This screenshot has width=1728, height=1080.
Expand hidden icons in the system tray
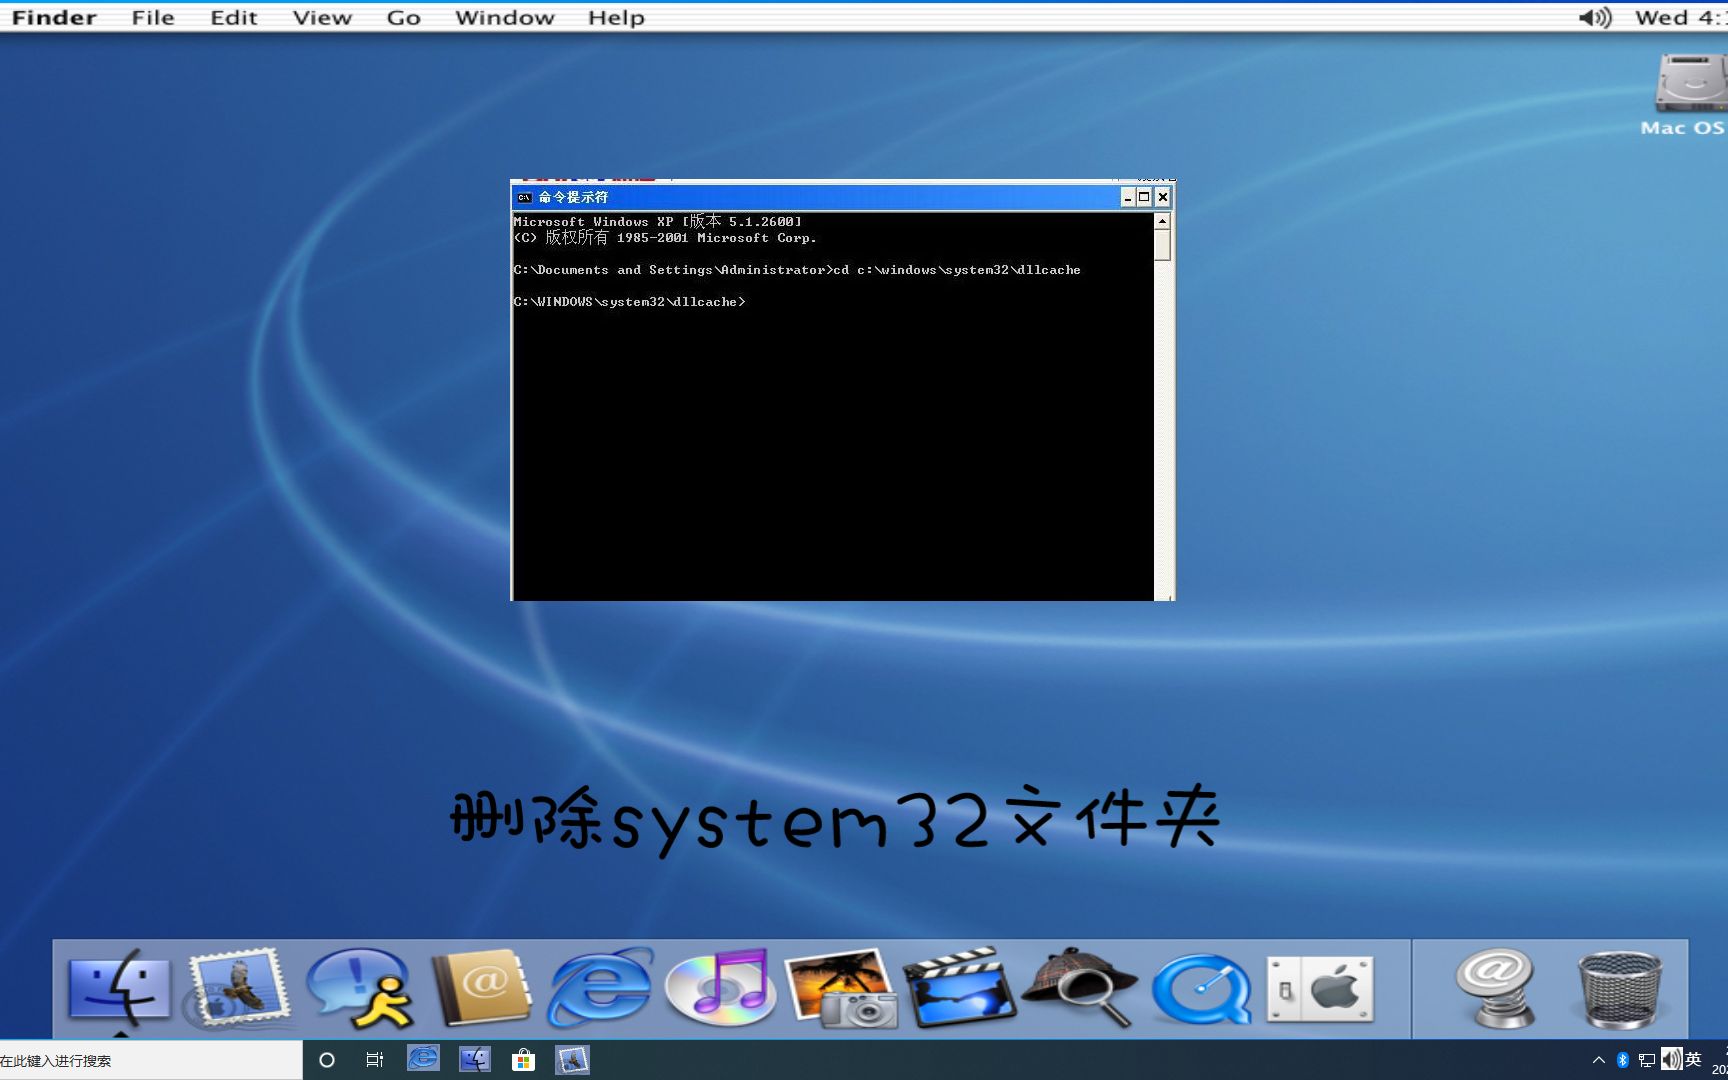click(1598, 1060)
